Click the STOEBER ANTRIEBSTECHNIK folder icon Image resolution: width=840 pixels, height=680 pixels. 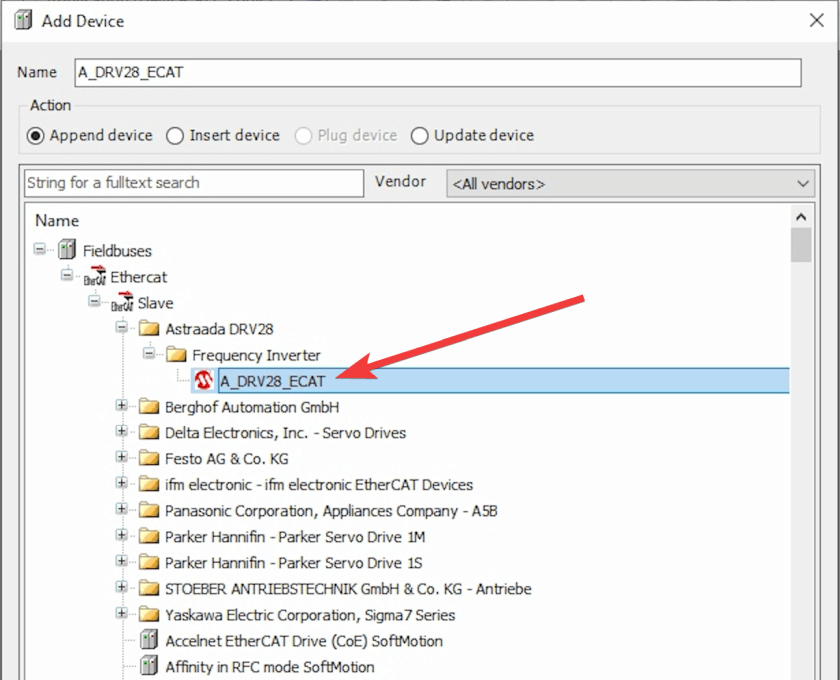pos(149,588)
